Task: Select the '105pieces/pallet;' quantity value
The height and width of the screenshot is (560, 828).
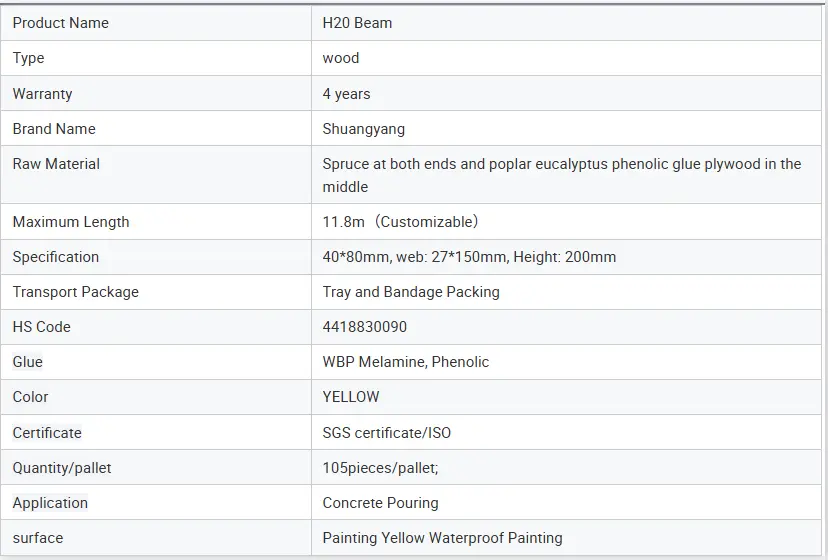Action: coord(380,468)
